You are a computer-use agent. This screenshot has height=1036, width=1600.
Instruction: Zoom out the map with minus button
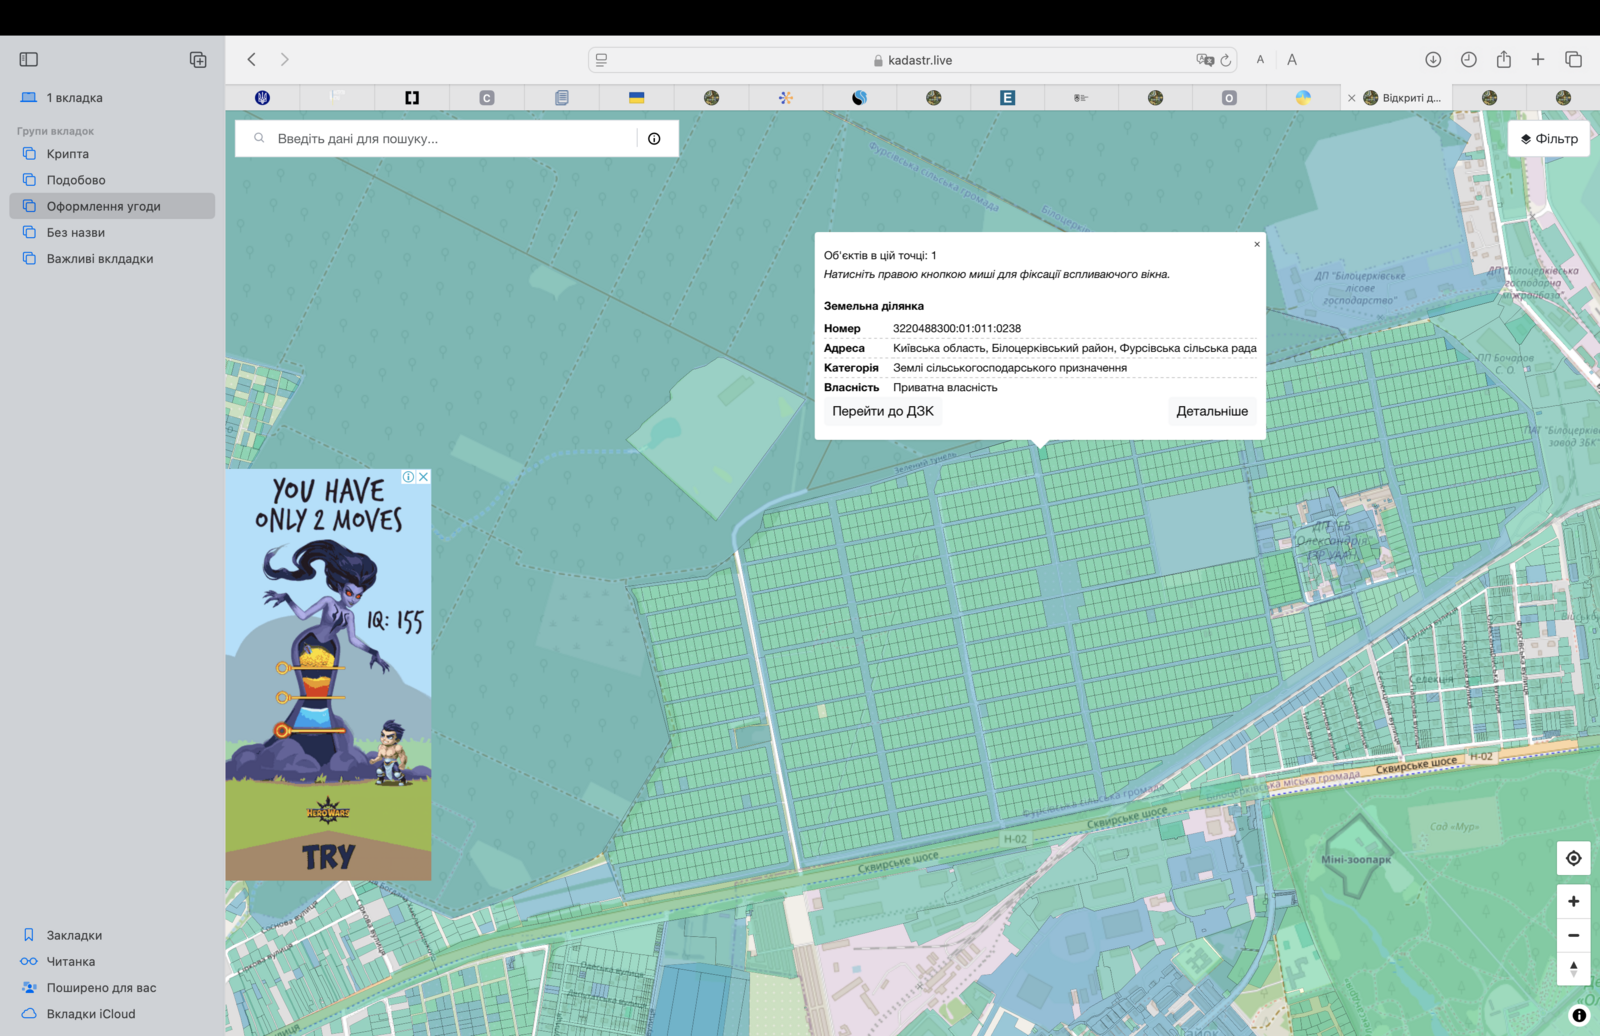(x=1573, y=935)
